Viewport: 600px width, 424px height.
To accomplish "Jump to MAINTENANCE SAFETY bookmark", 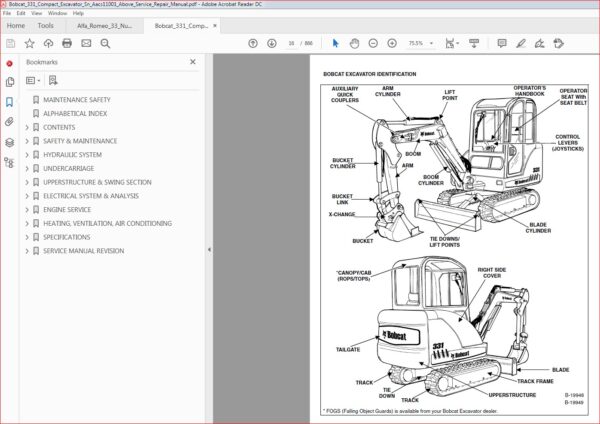I will pyautogui.click(x=77, y=99).
